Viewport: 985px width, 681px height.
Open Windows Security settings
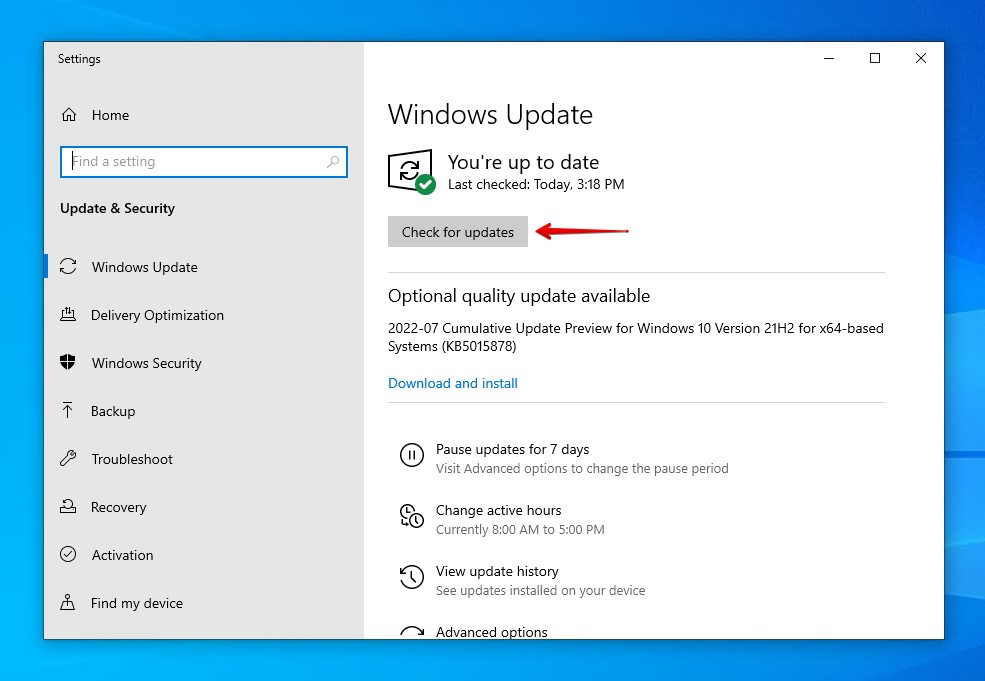[x=145, y=363]
